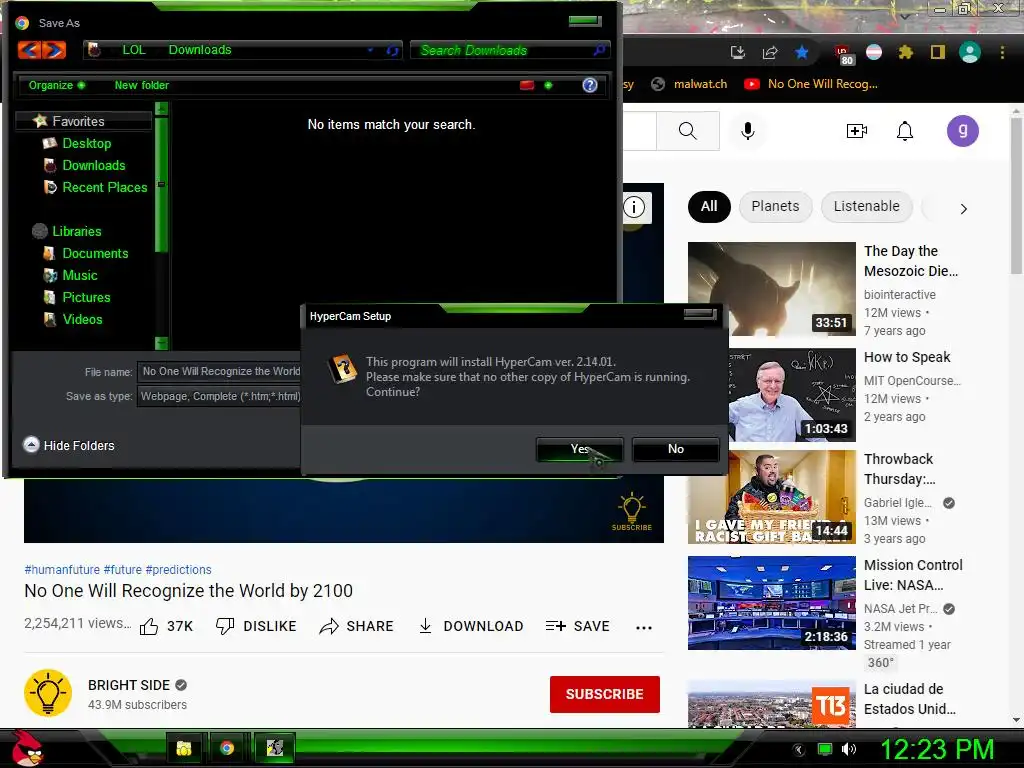
Task: Go forward in Save As dialog
Action: tap(54, 50)
